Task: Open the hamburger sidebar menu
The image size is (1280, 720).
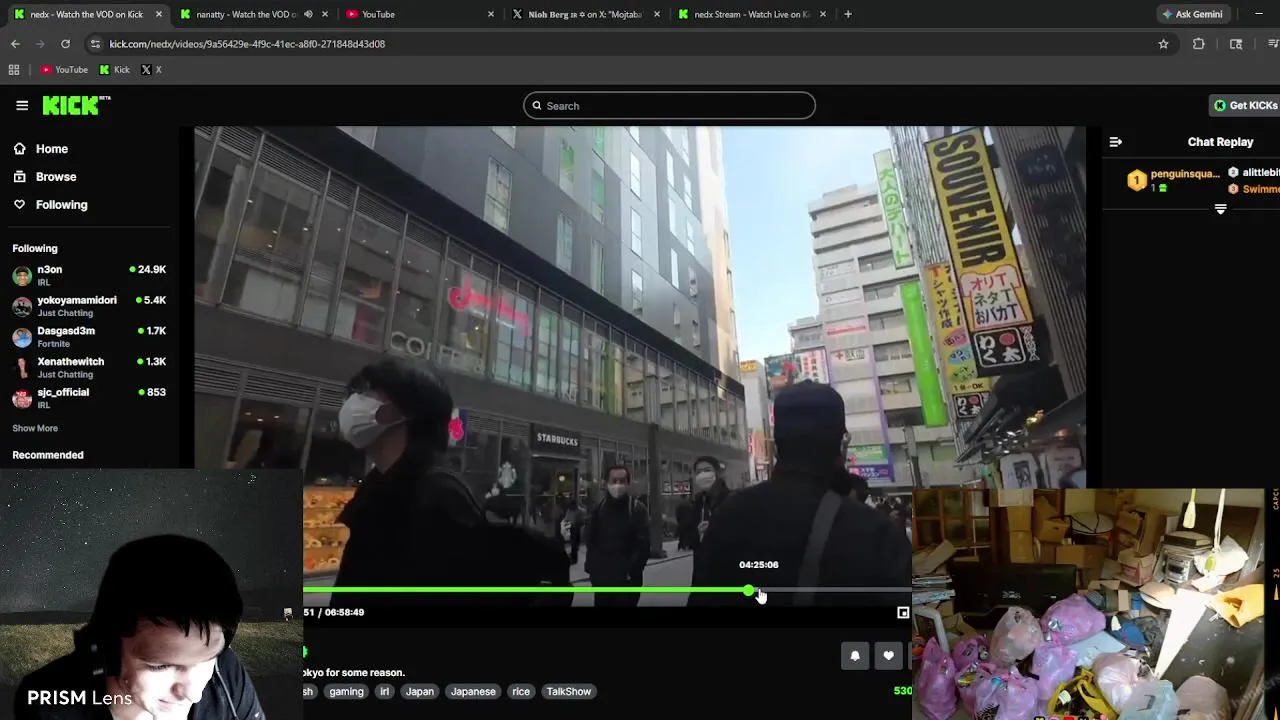Action: pyautogui.click(x=22, y=105)
